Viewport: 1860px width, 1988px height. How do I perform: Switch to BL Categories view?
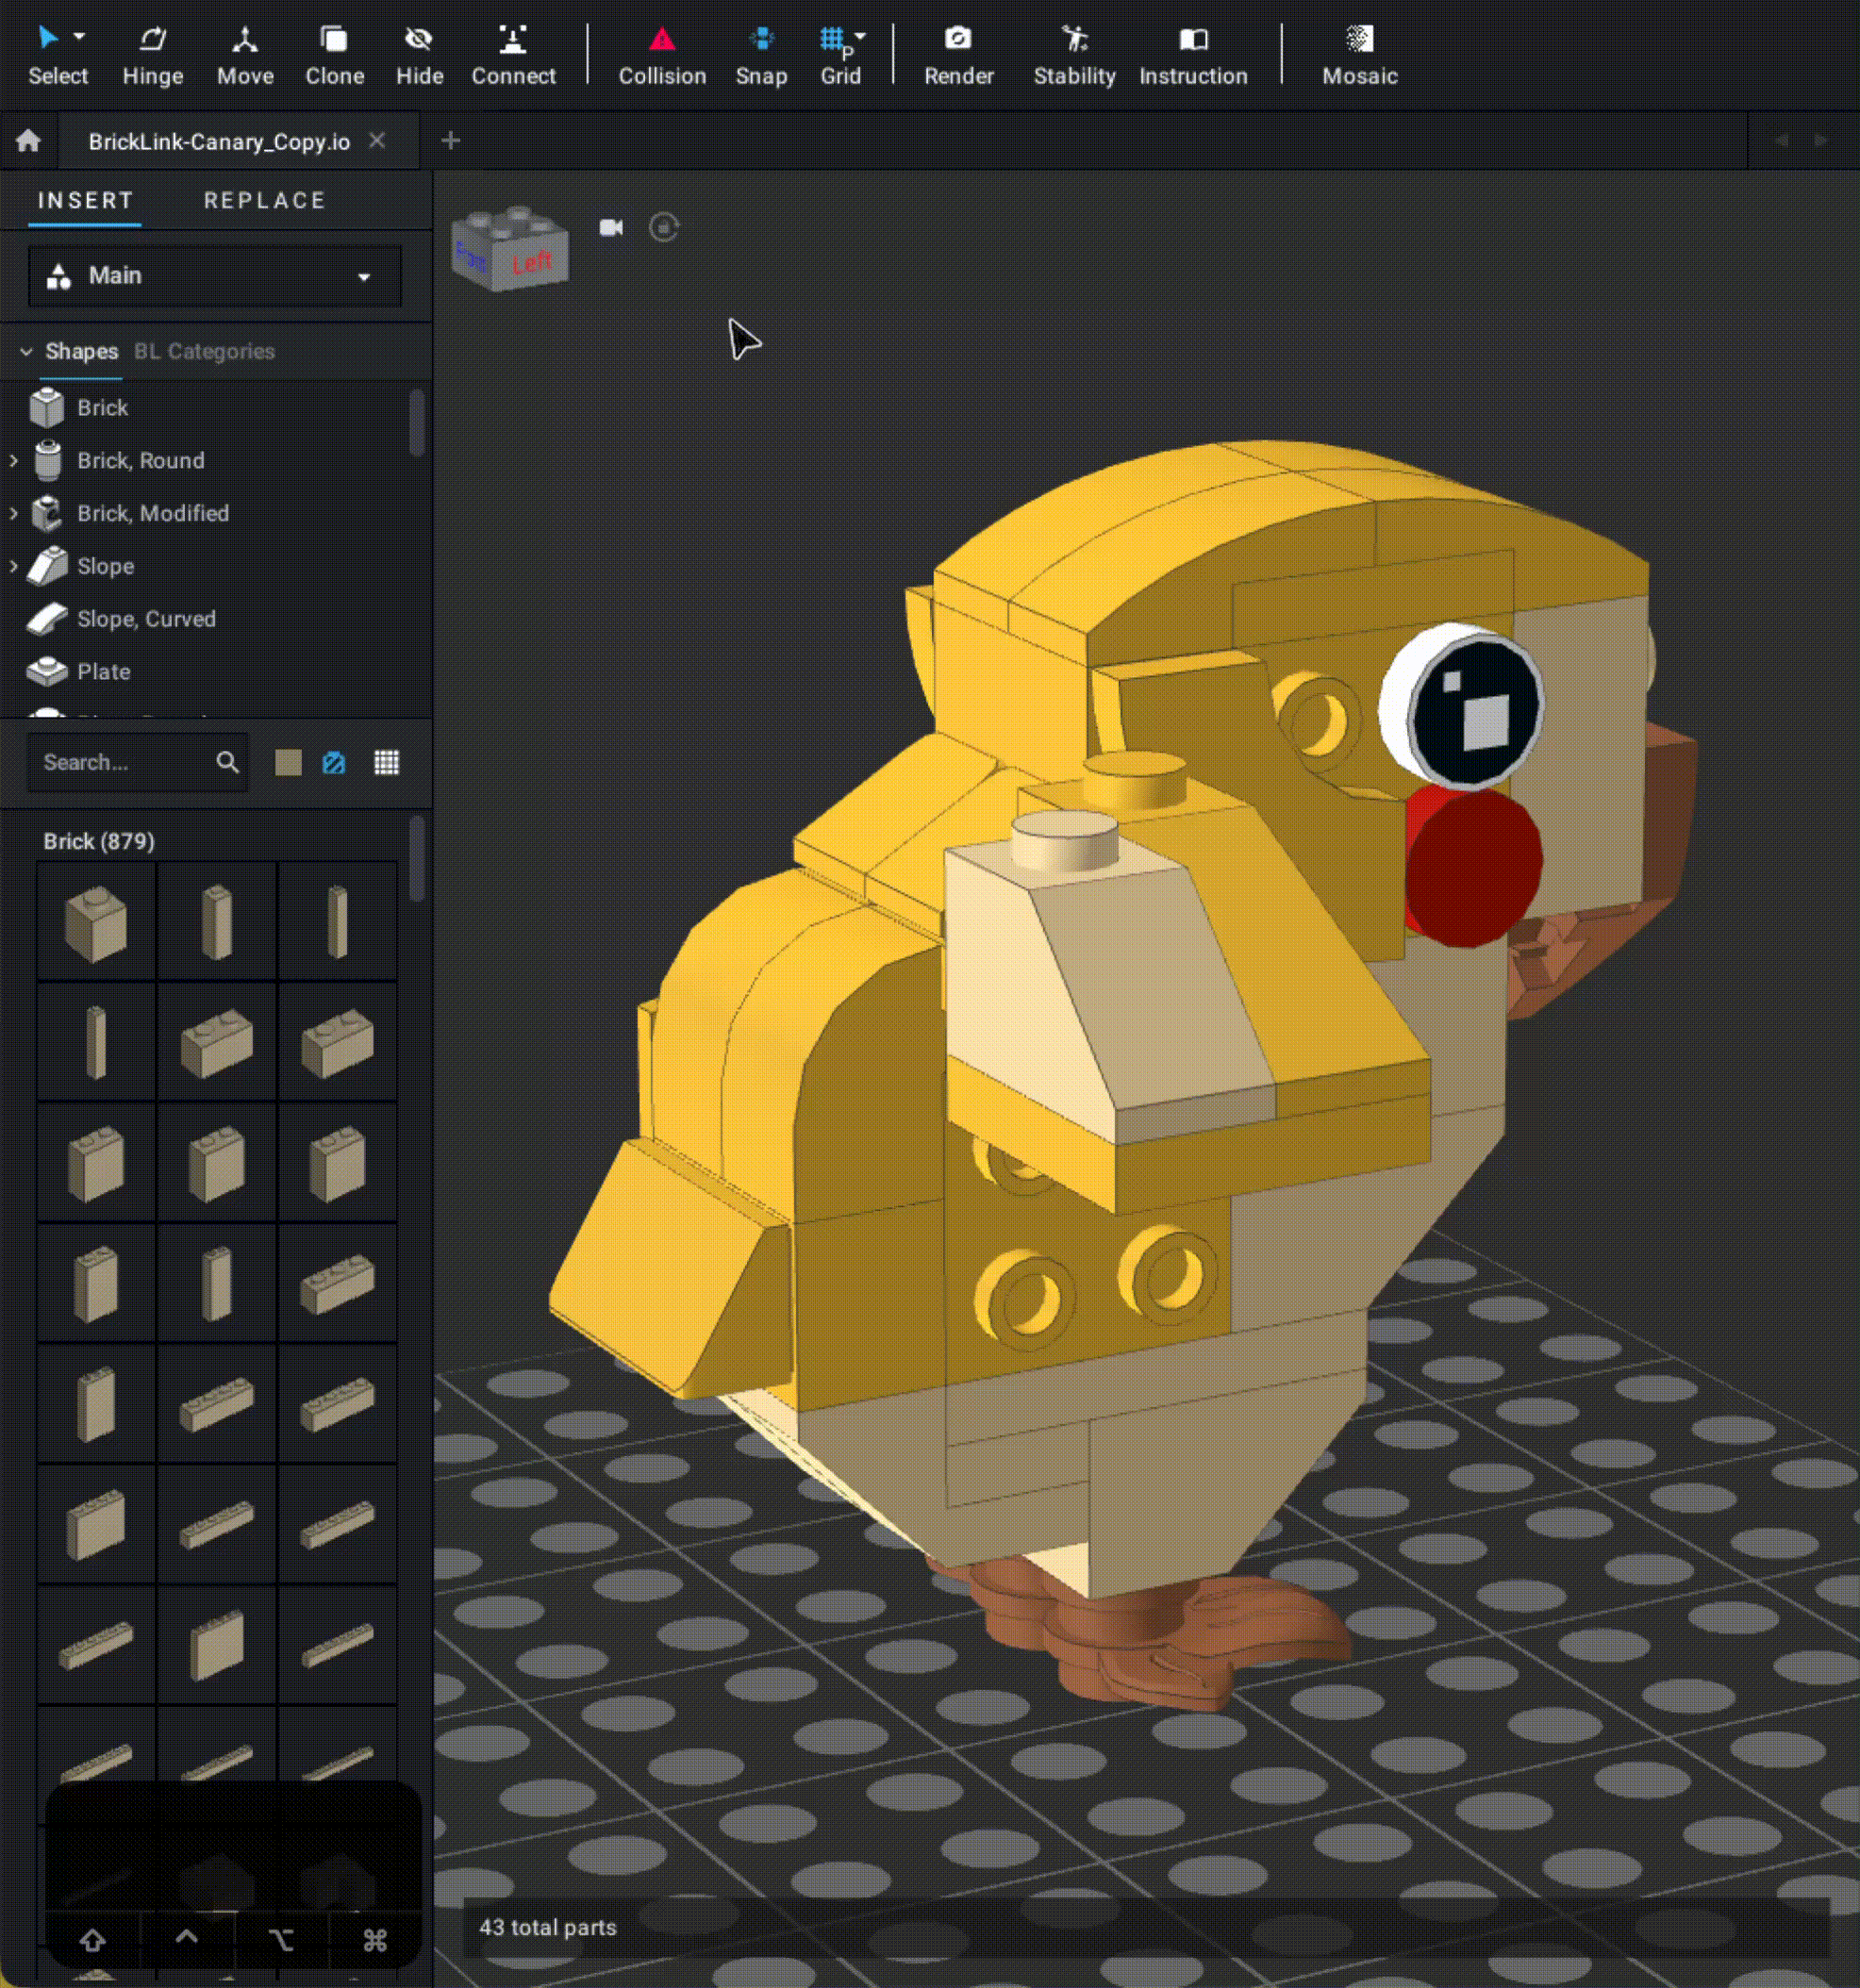[204, 352]
